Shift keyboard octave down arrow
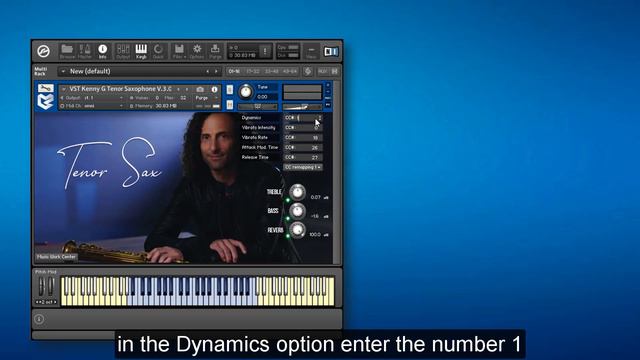Viewport: 640px width, 360px height. (x=37, y=302)
